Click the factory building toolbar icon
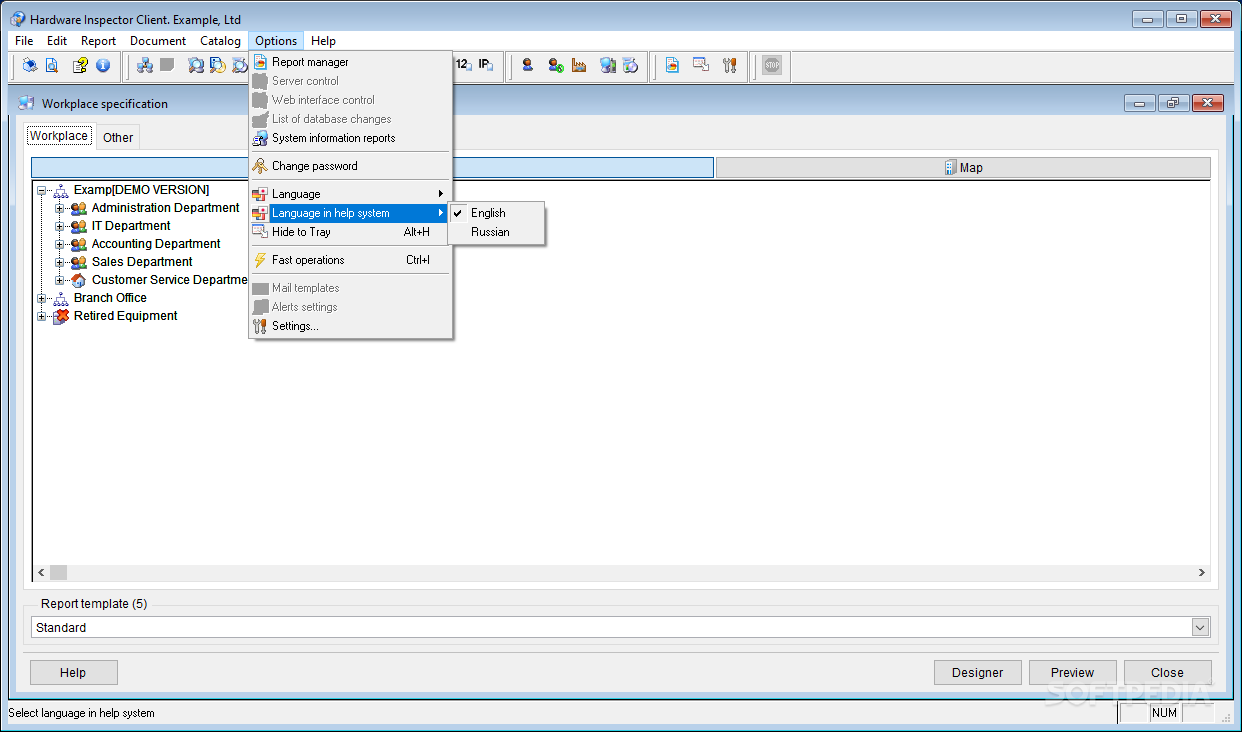 tap(579, 66)
